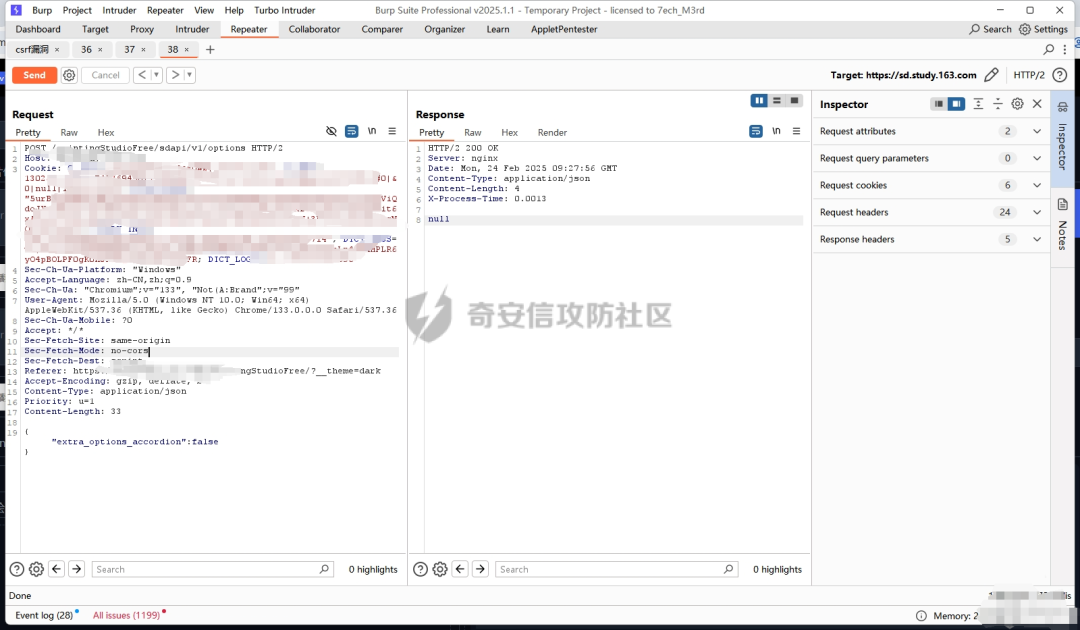The height and width of the screenshot is (630, 1080).
Task: Click the Cancel button
Action: coord(105,75)
